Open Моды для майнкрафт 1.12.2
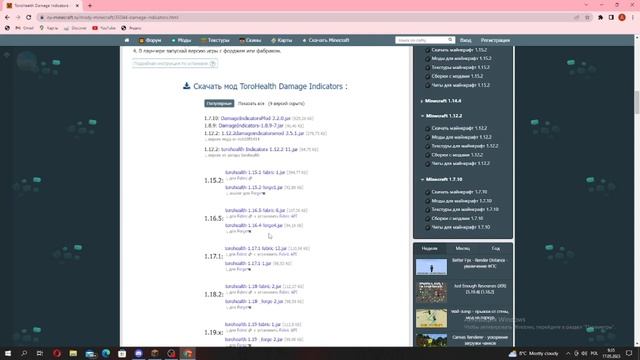640x360 pixels. coord(462,137)
